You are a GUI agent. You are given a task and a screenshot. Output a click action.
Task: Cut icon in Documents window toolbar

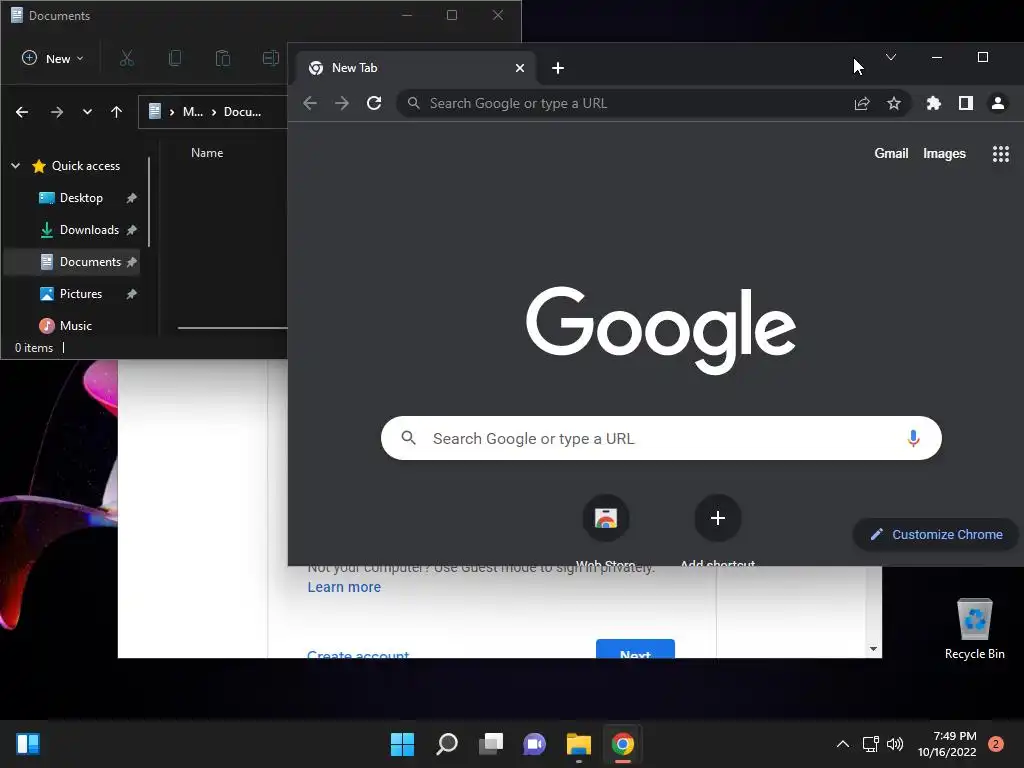pos(127,58)
